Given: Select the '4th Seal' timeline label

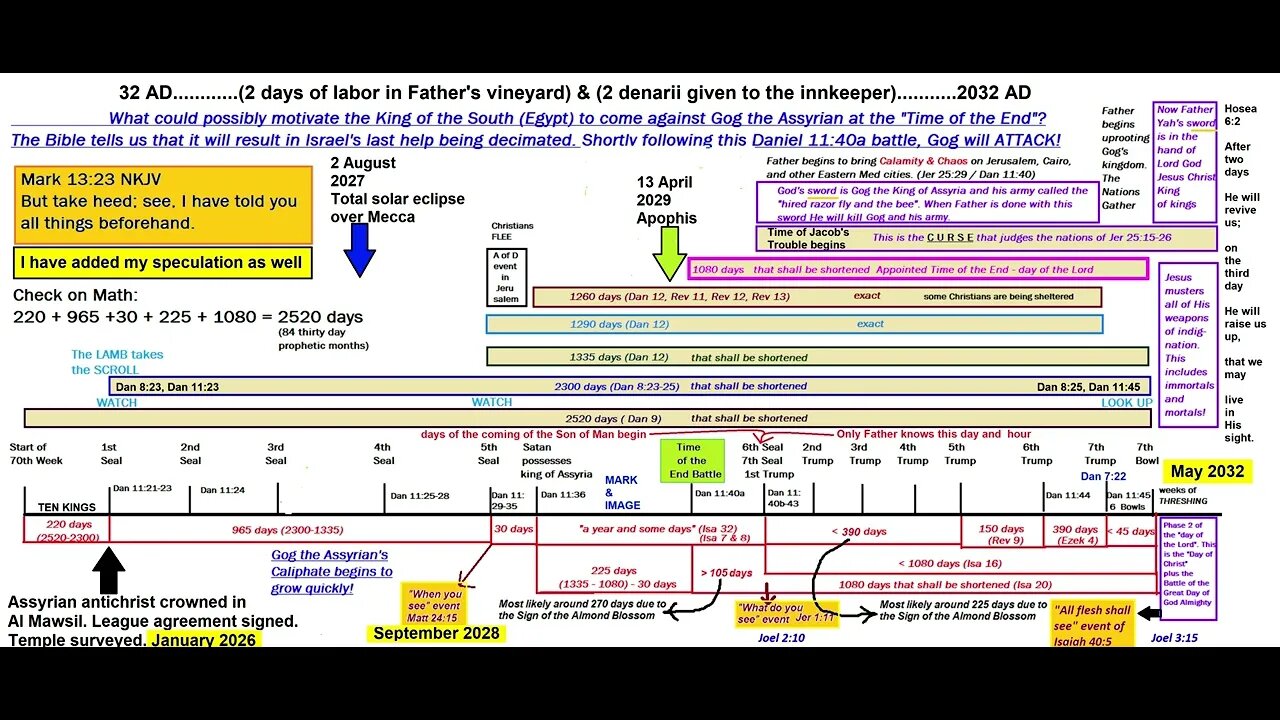Looking at the screenshot, I should tap(383, 454).
